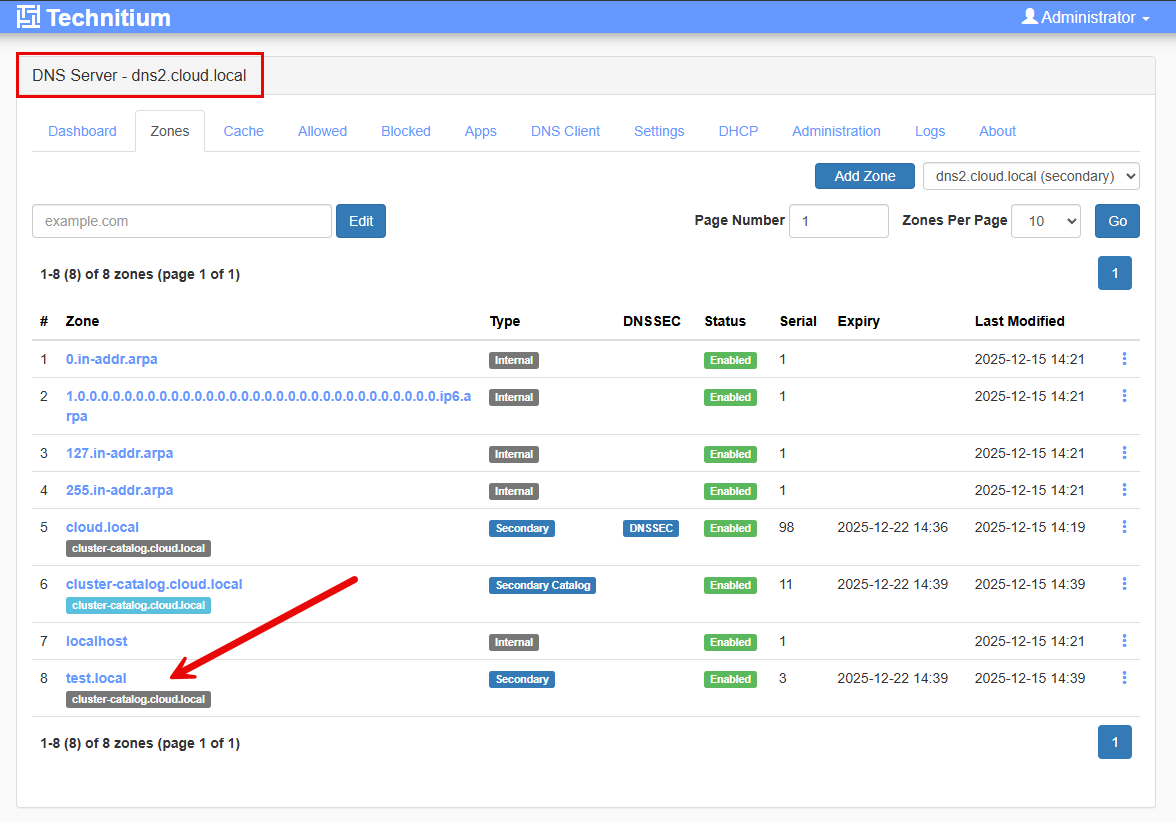Open options menu for test.local zone
This screenshot has height=822, width=1176.
point(1124,678)
